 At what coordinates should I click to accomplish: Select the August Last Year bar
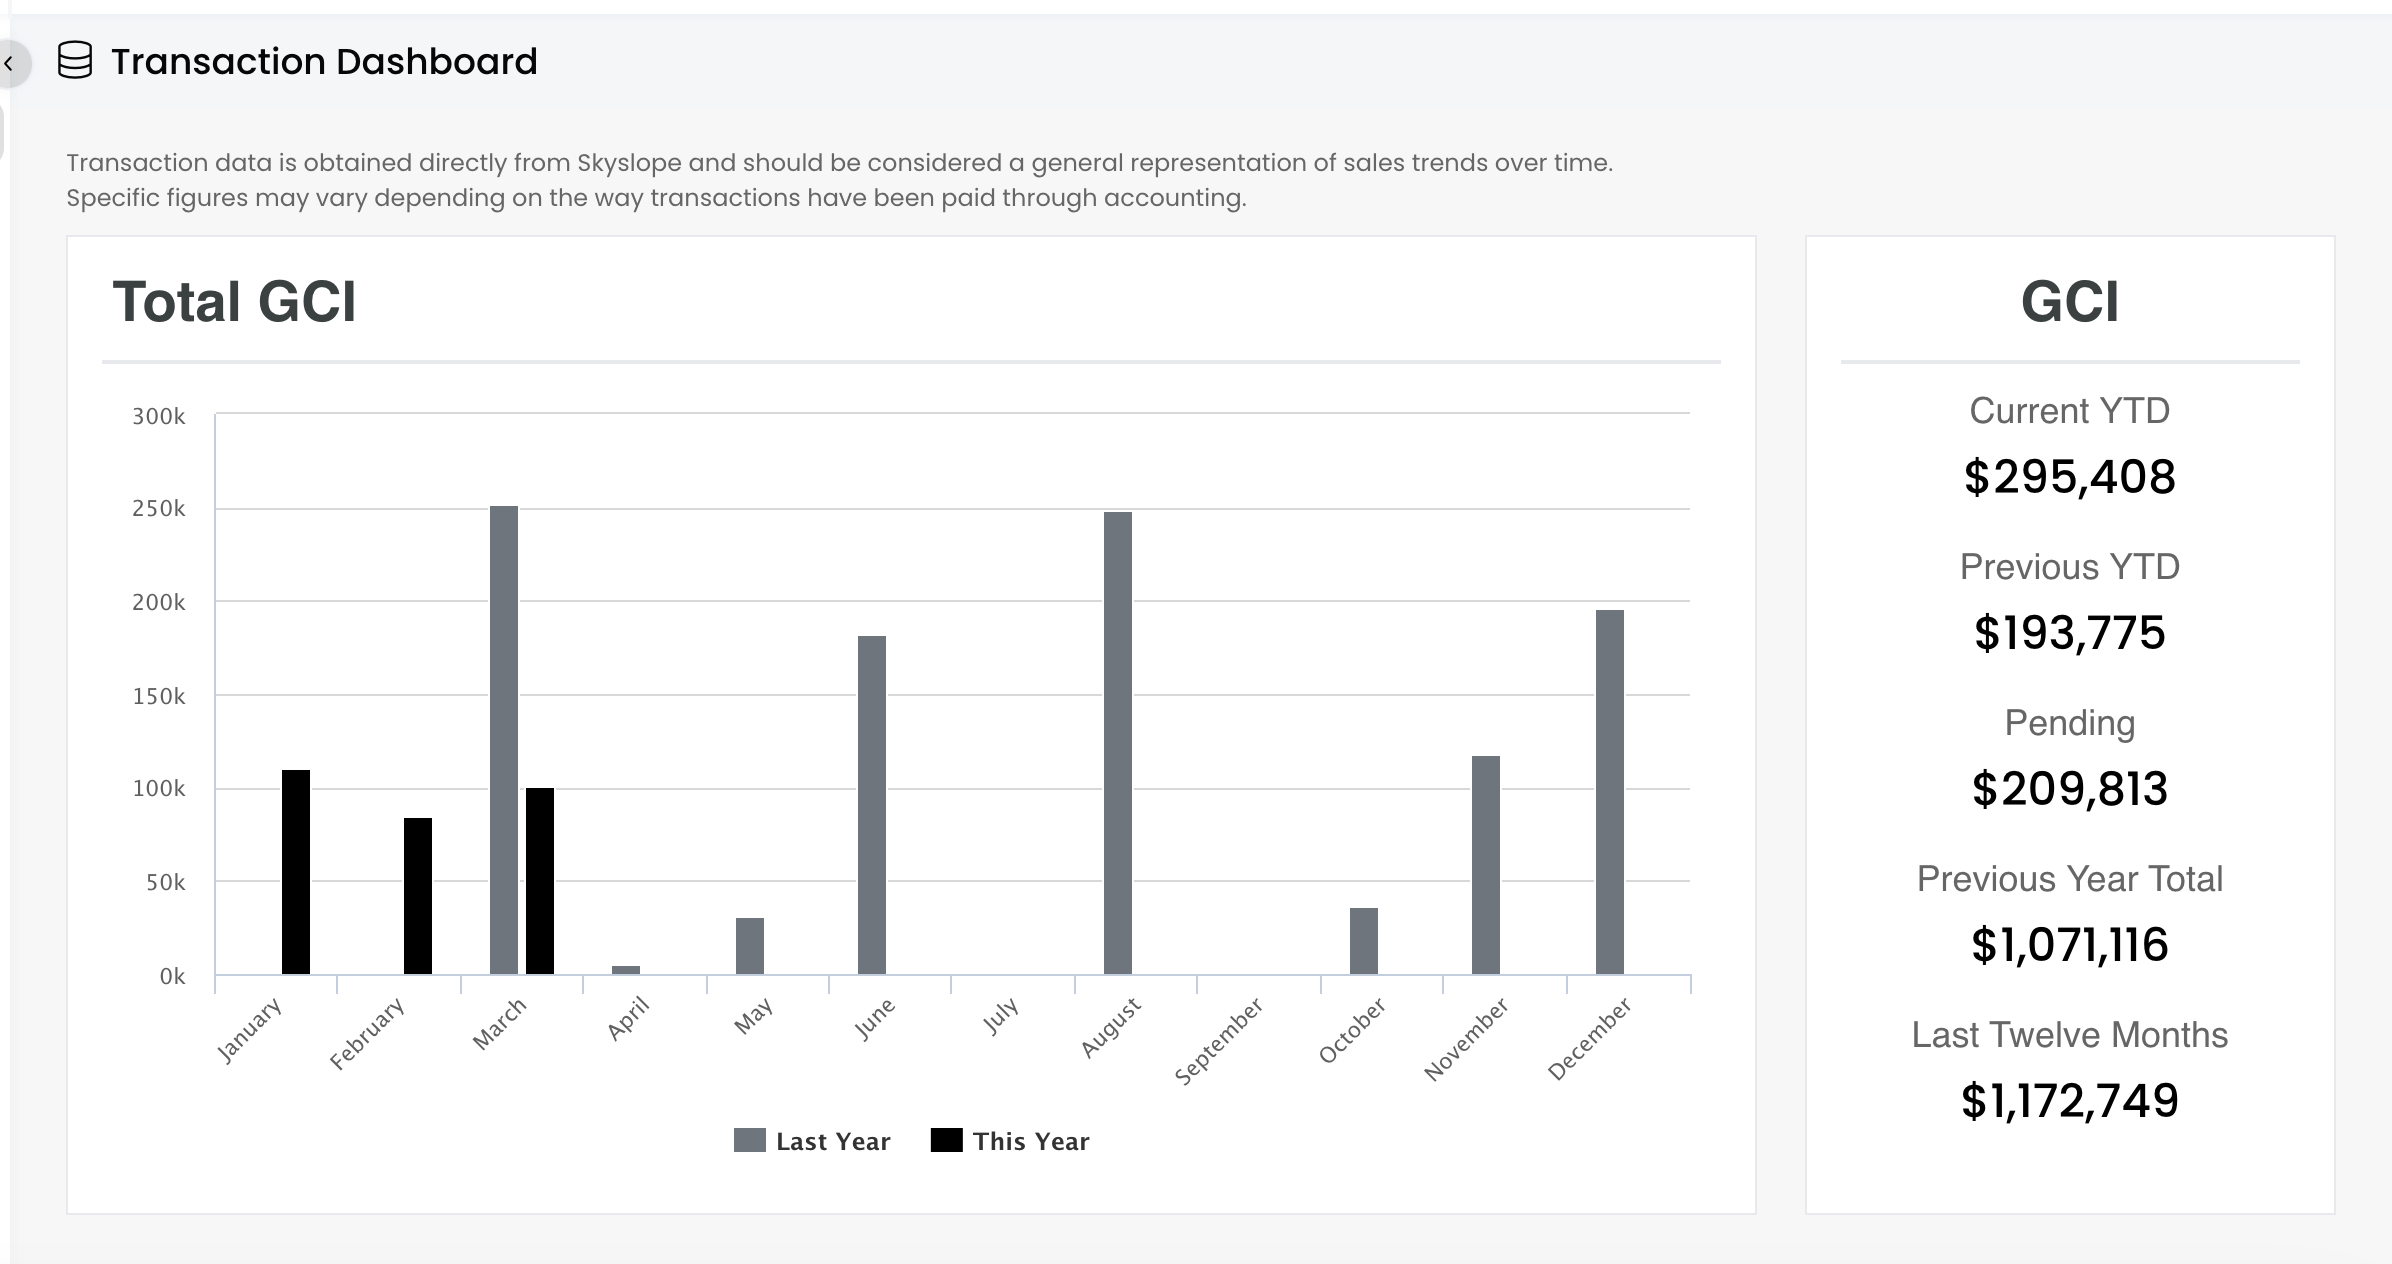pyautogui.click(x=1118, y=743)
